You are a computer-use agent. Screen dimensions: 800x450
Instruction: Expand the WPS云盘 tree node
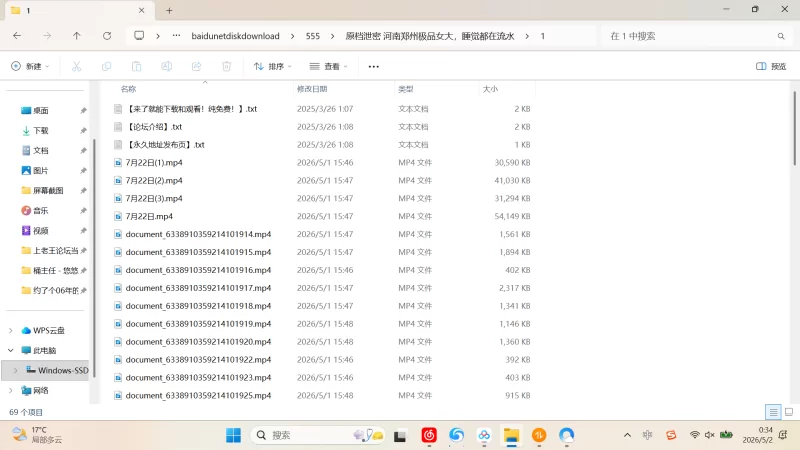click(11, 331)
